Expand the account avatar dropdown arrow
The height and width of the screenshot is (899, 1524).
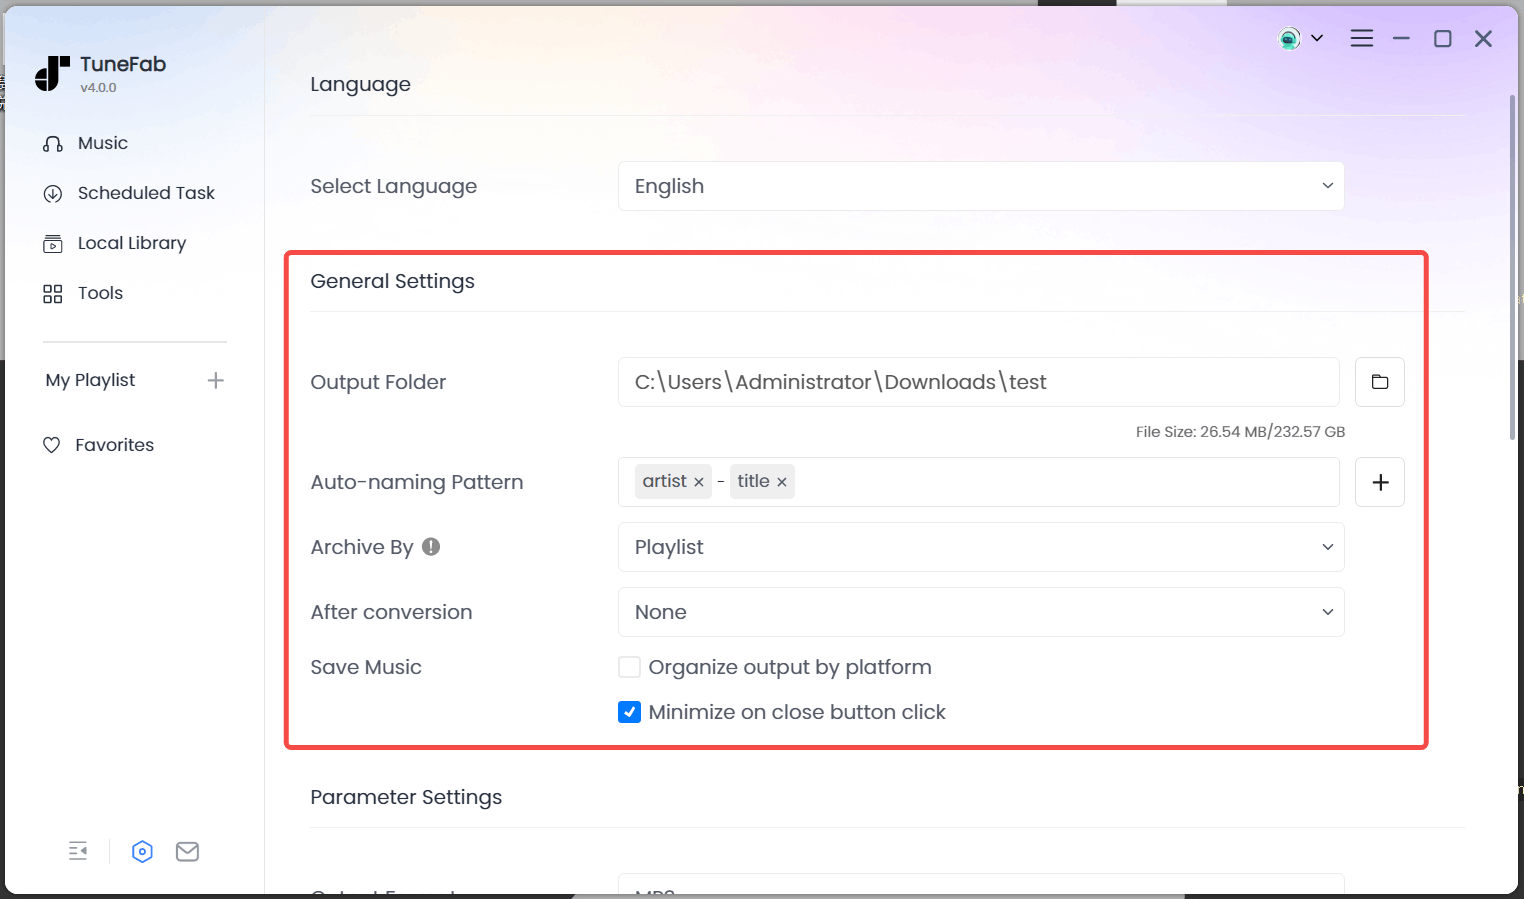[1317, 38]
